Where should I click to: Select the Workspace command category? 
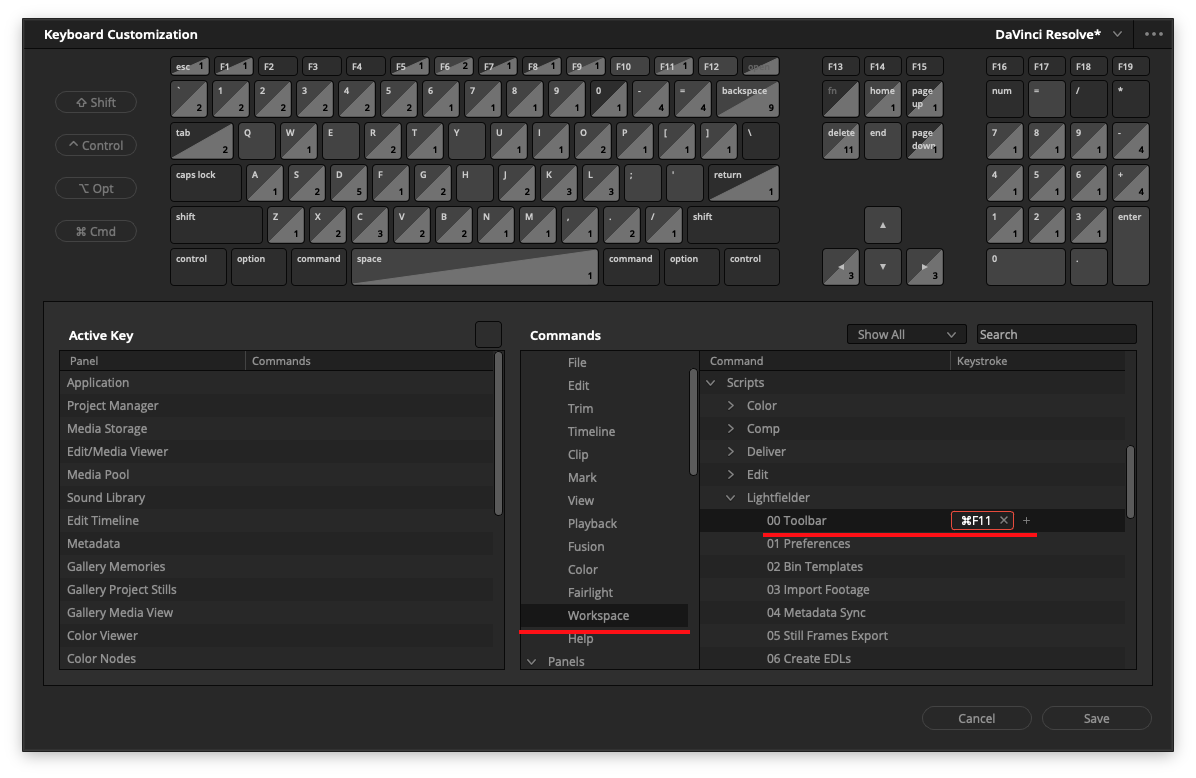(x=604, y=616)
